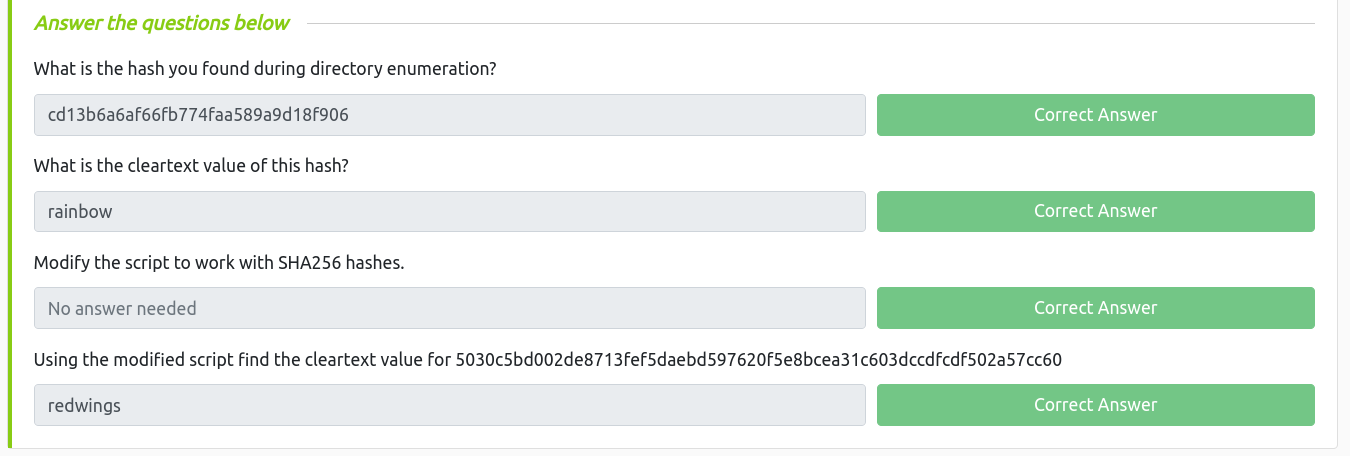The height and width of the screenshot is (456, 1350).
Task: Click the long 5030c5bd SHA256 hash string
Action: point(757,359)
